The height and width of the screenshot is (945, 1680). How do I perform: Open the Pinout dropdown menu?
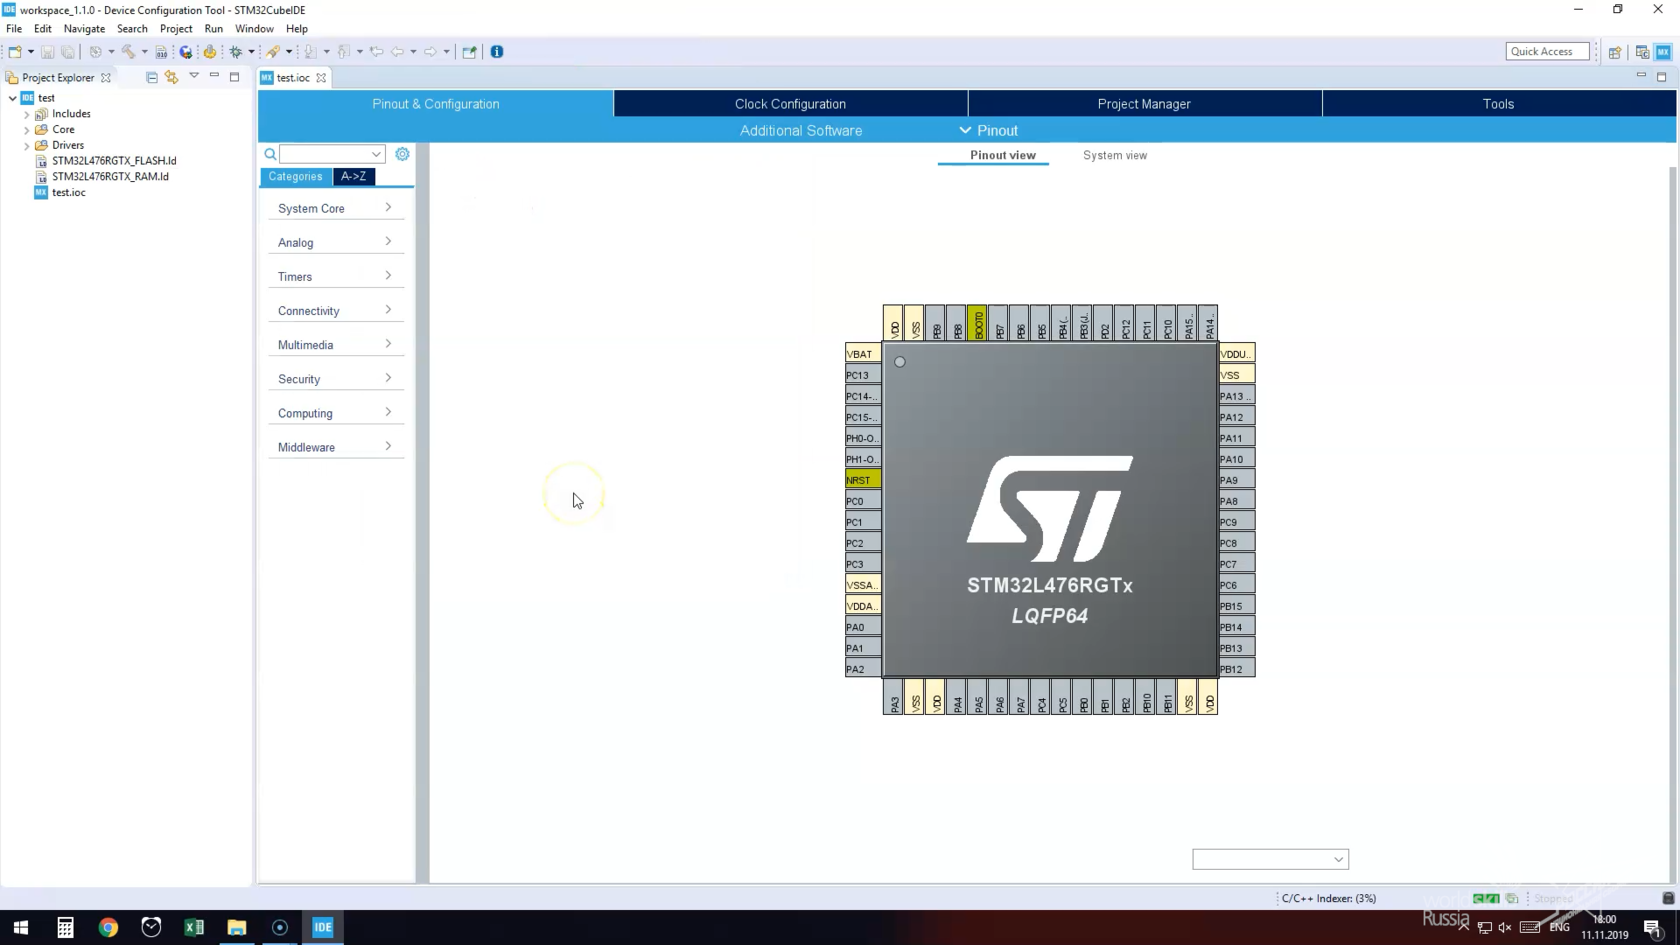[988, 130]
